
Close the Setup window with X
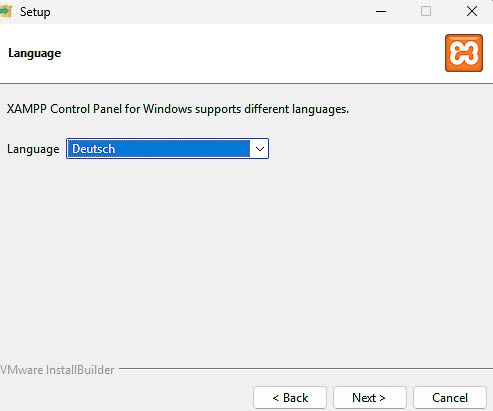pyautogui.click(x=472, y=12)
